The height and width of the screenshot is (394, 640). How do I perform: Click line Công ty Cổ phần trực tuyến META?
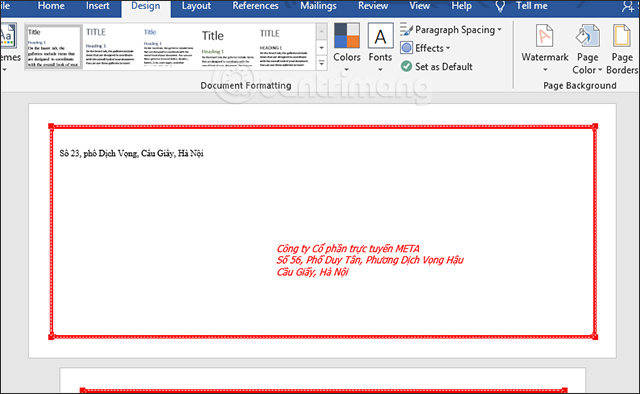348,248
